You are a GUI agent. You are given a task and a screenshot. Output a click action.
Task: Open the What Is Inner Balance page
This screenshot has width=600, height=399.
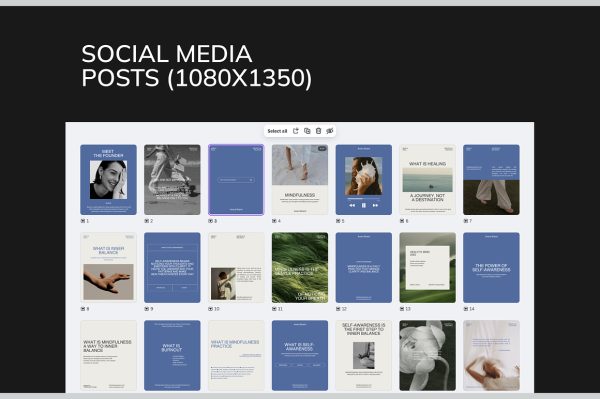click(108, 267)
